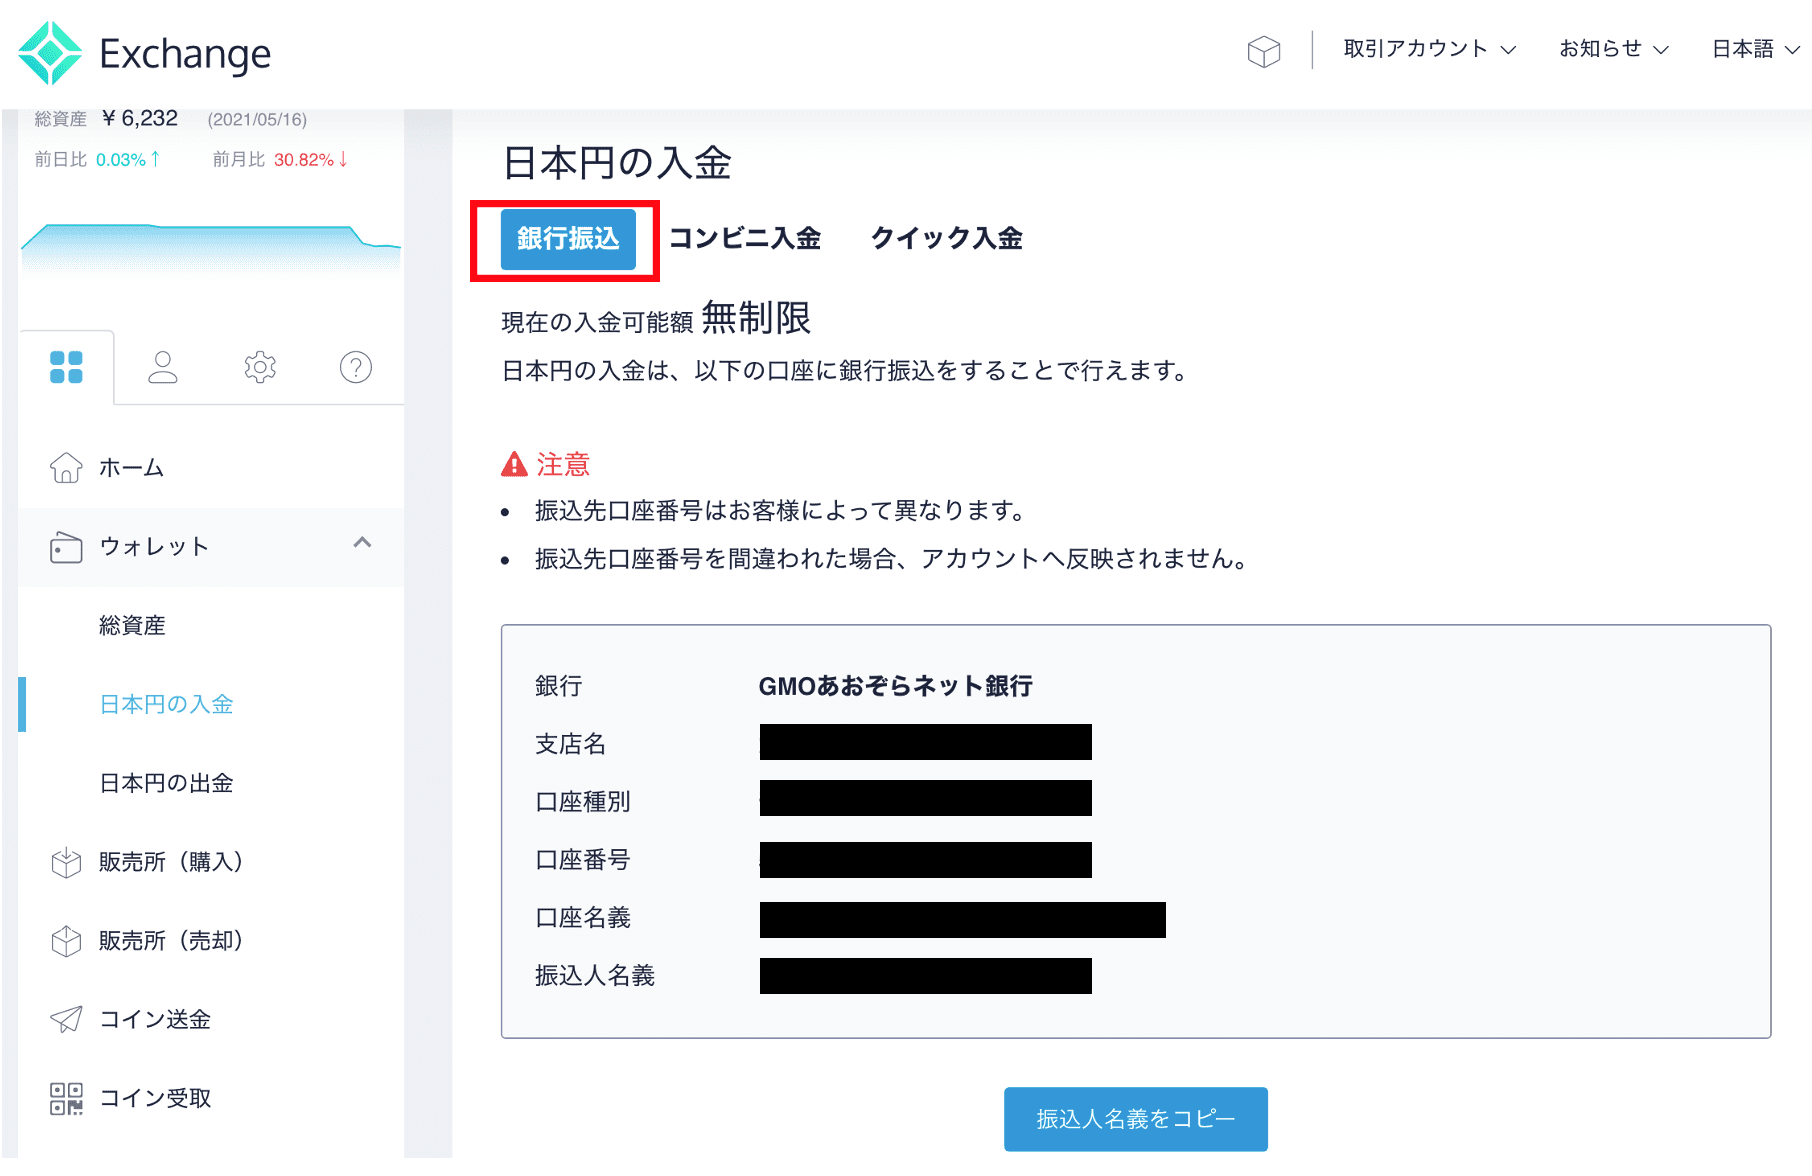Screen dimensions: 1812x1176
Task: Select the box icon beside 販売所（売却）
Action: [x=66, y=940]
